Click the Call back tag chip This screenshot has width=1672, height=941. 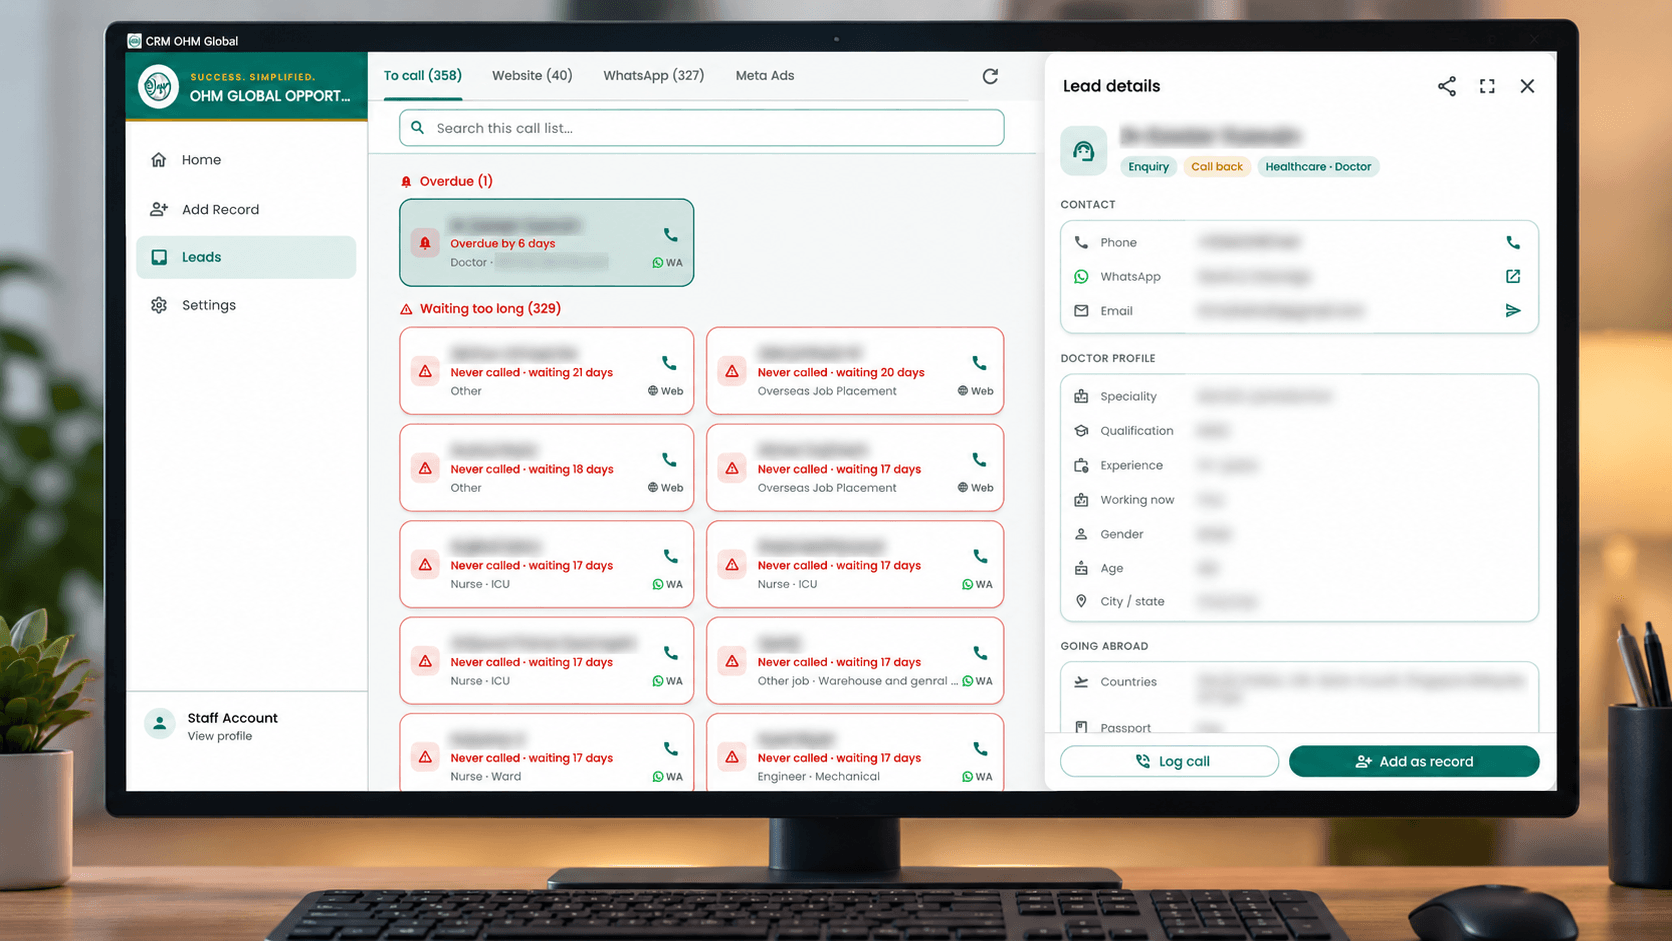(1216, 167)
